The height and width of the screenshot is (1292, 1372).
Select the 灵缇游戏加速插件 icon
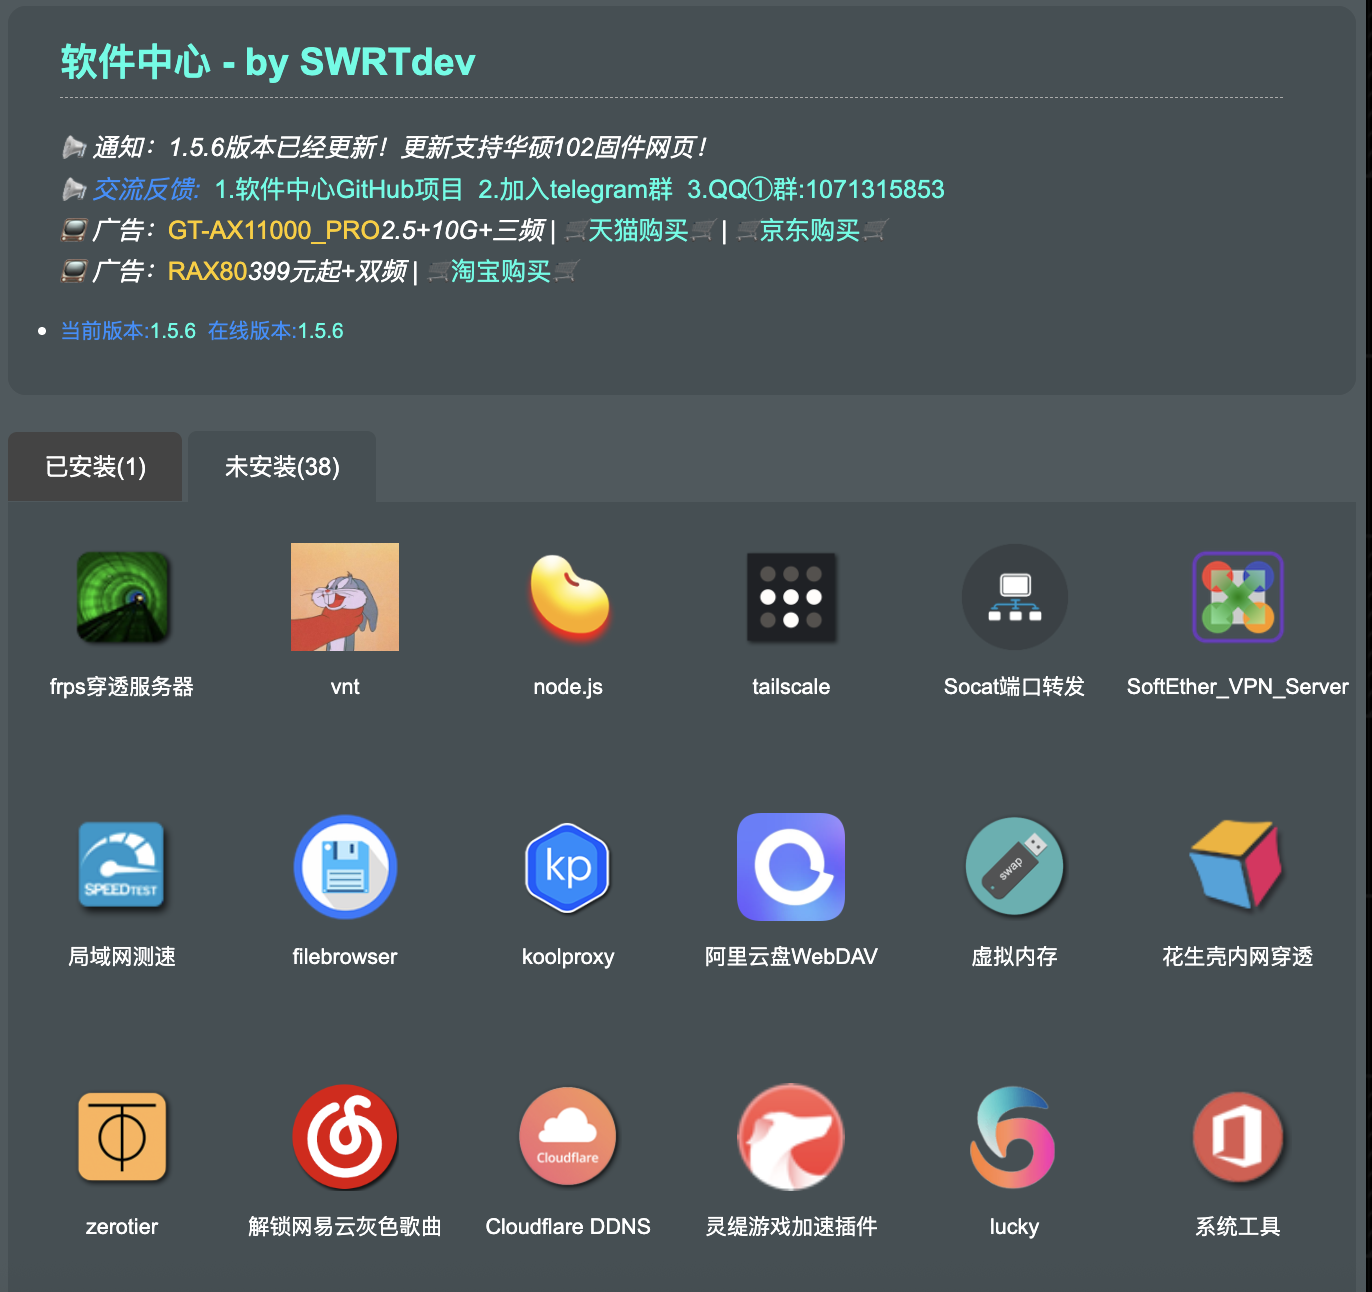pos(791,1137)
